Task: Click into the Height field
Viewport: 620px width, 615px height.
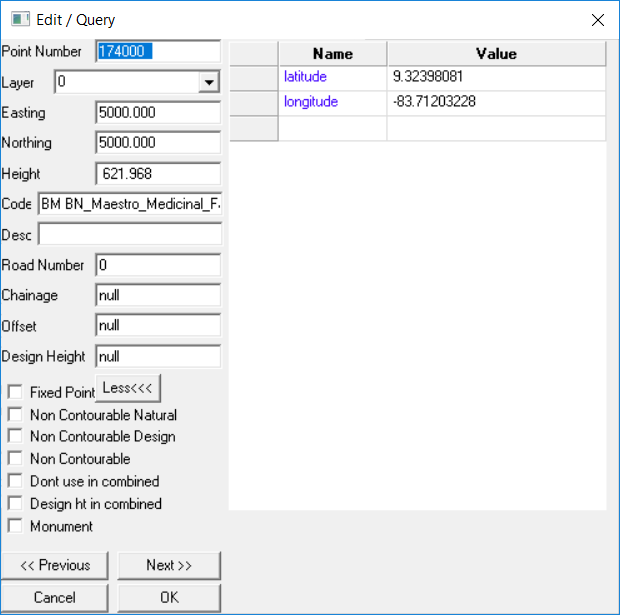Action: pos(157,174)
